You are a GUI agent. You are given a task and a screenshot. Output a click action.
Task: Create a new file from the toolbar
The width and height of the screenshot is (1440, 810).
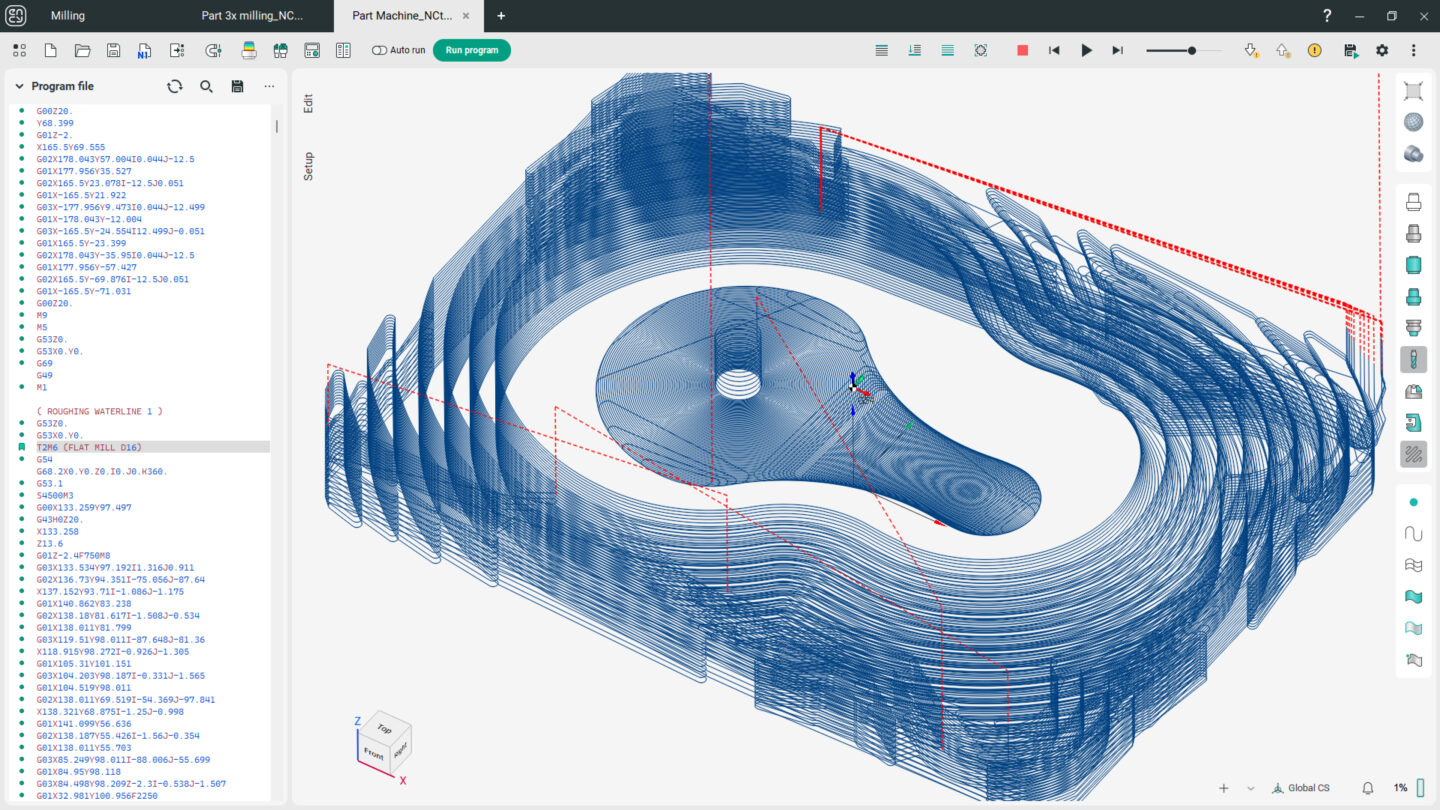pyautogui.click(x=50, y=49)
